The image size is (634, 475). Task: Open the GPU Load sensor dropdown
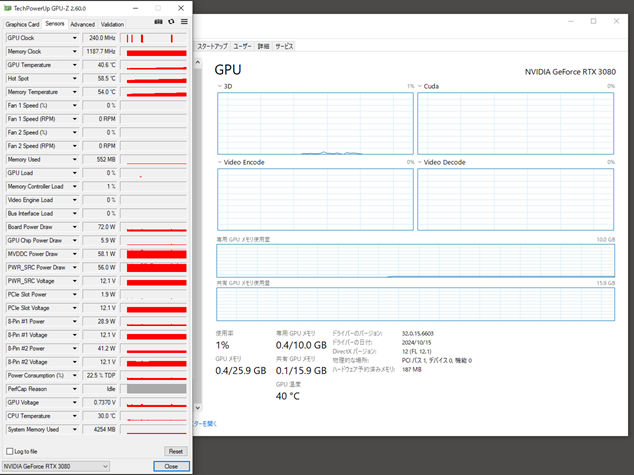[x=75, y=173]
